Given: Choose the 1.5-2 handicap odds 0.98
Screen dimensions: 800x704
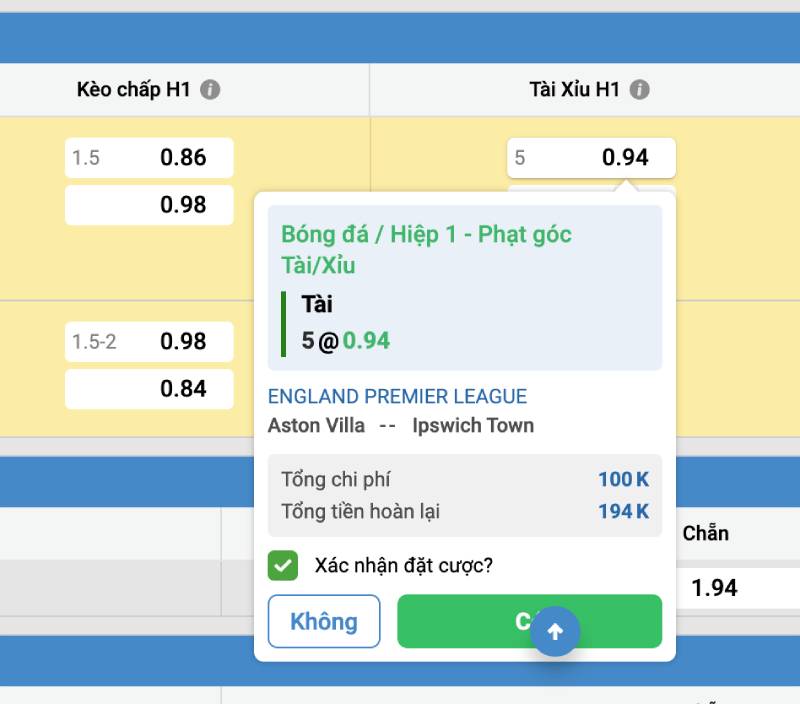Looking at the screenshot, I should tap(149, 341).
